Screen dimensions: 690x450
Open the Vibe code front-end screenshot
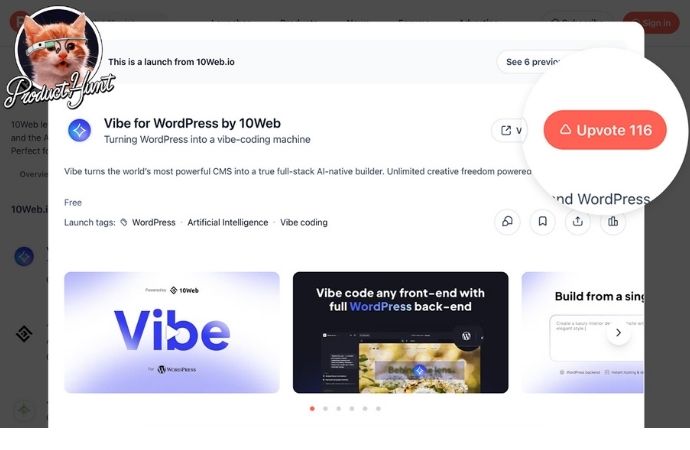pyautogui.click(x=400, y=333)
